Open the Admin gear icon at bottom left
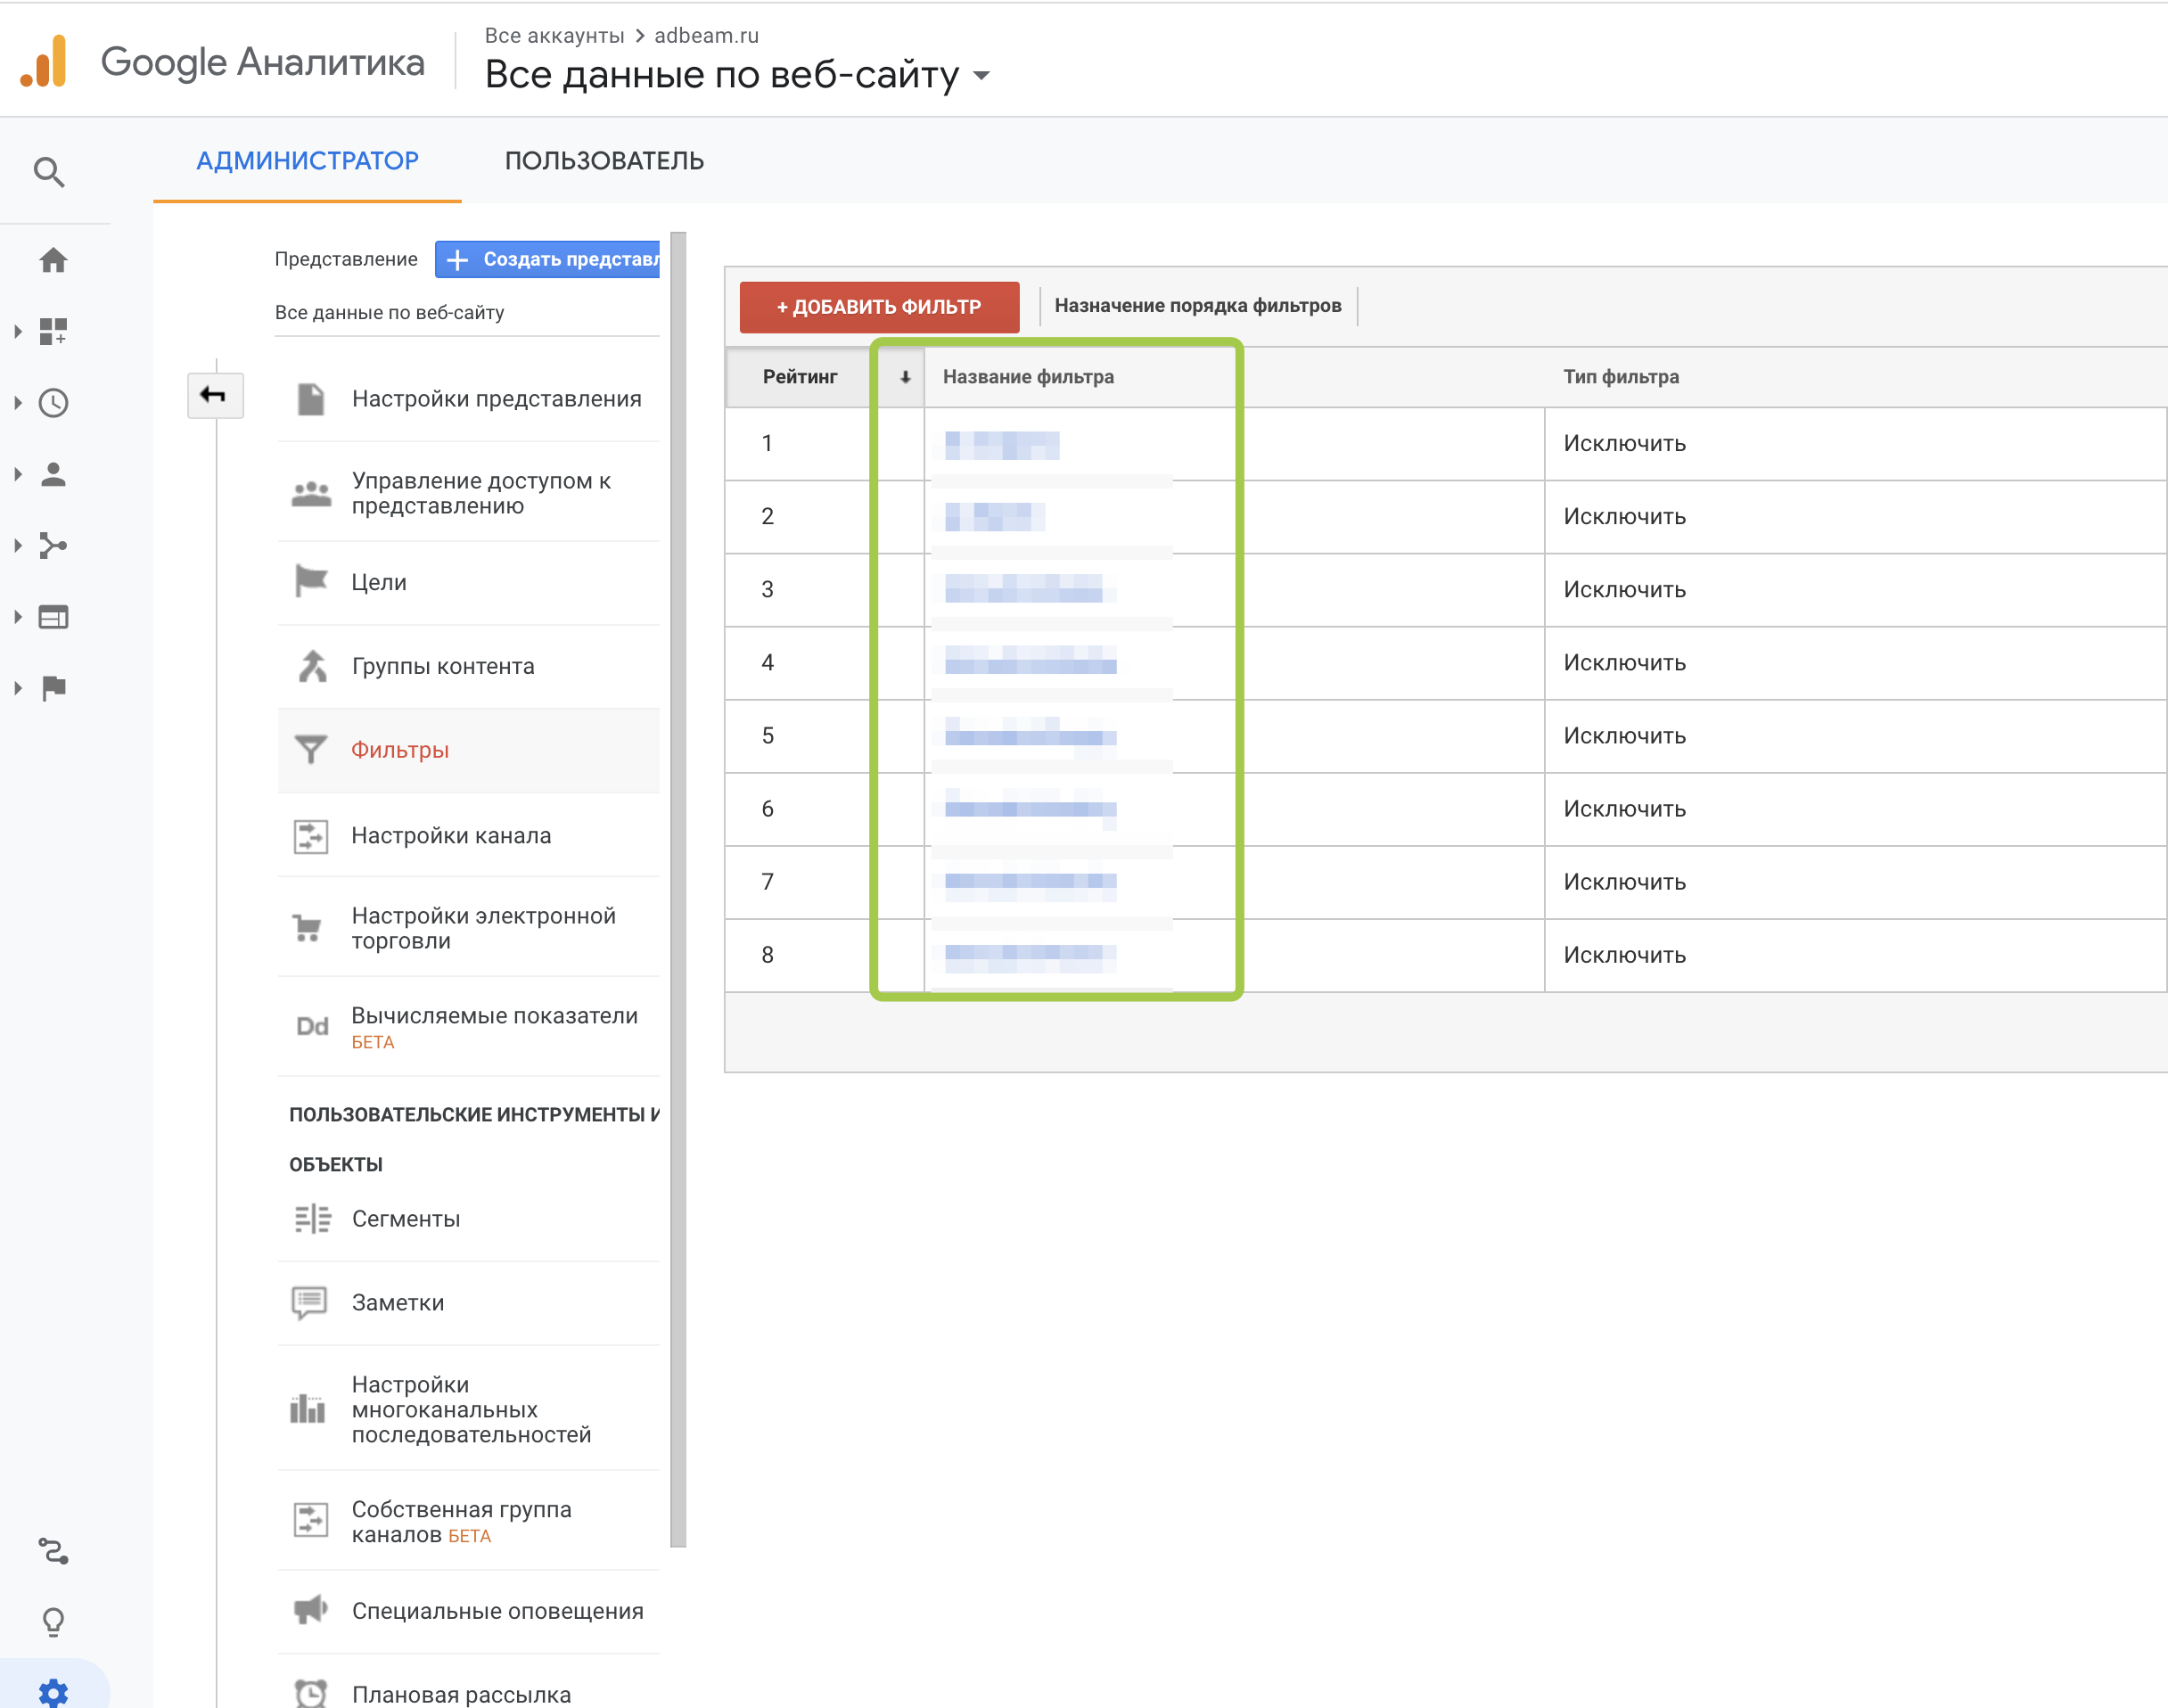Screen dimensions: 2168x1708 [53, 1691]
